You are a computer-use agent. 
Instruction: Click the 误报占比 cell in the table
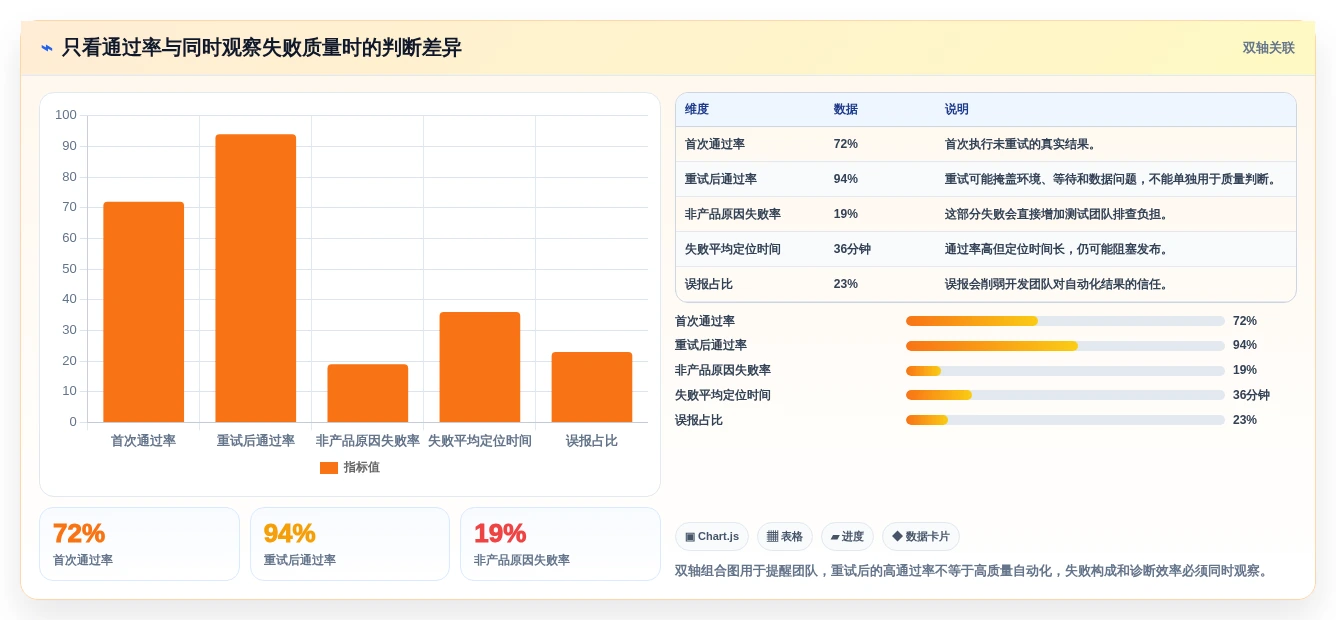pos(709,284)
